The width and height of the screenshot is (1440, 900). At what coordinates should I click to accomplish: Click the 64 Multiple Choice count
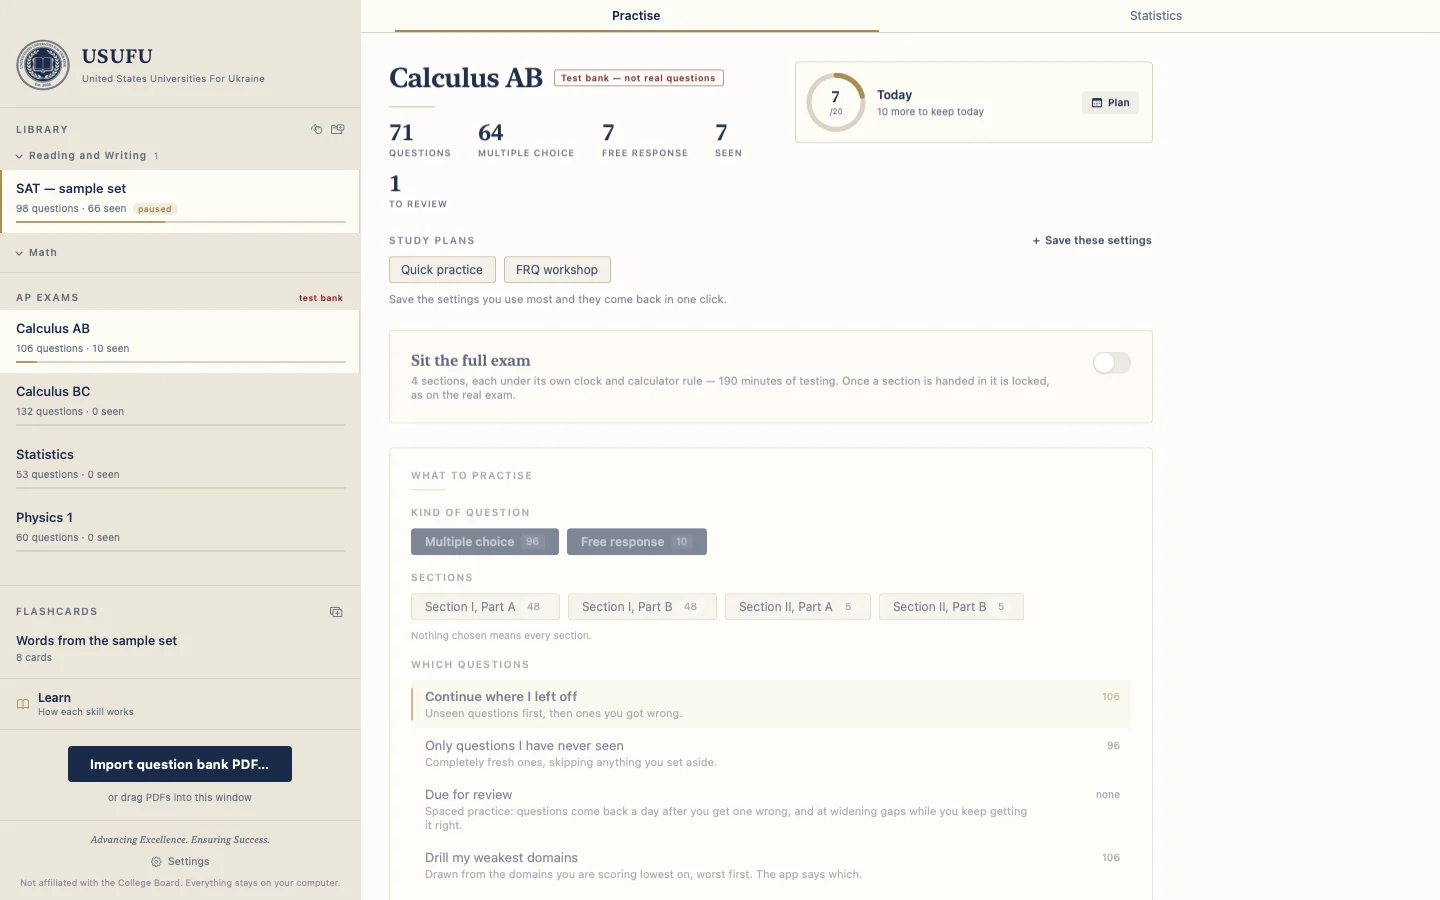526,139
